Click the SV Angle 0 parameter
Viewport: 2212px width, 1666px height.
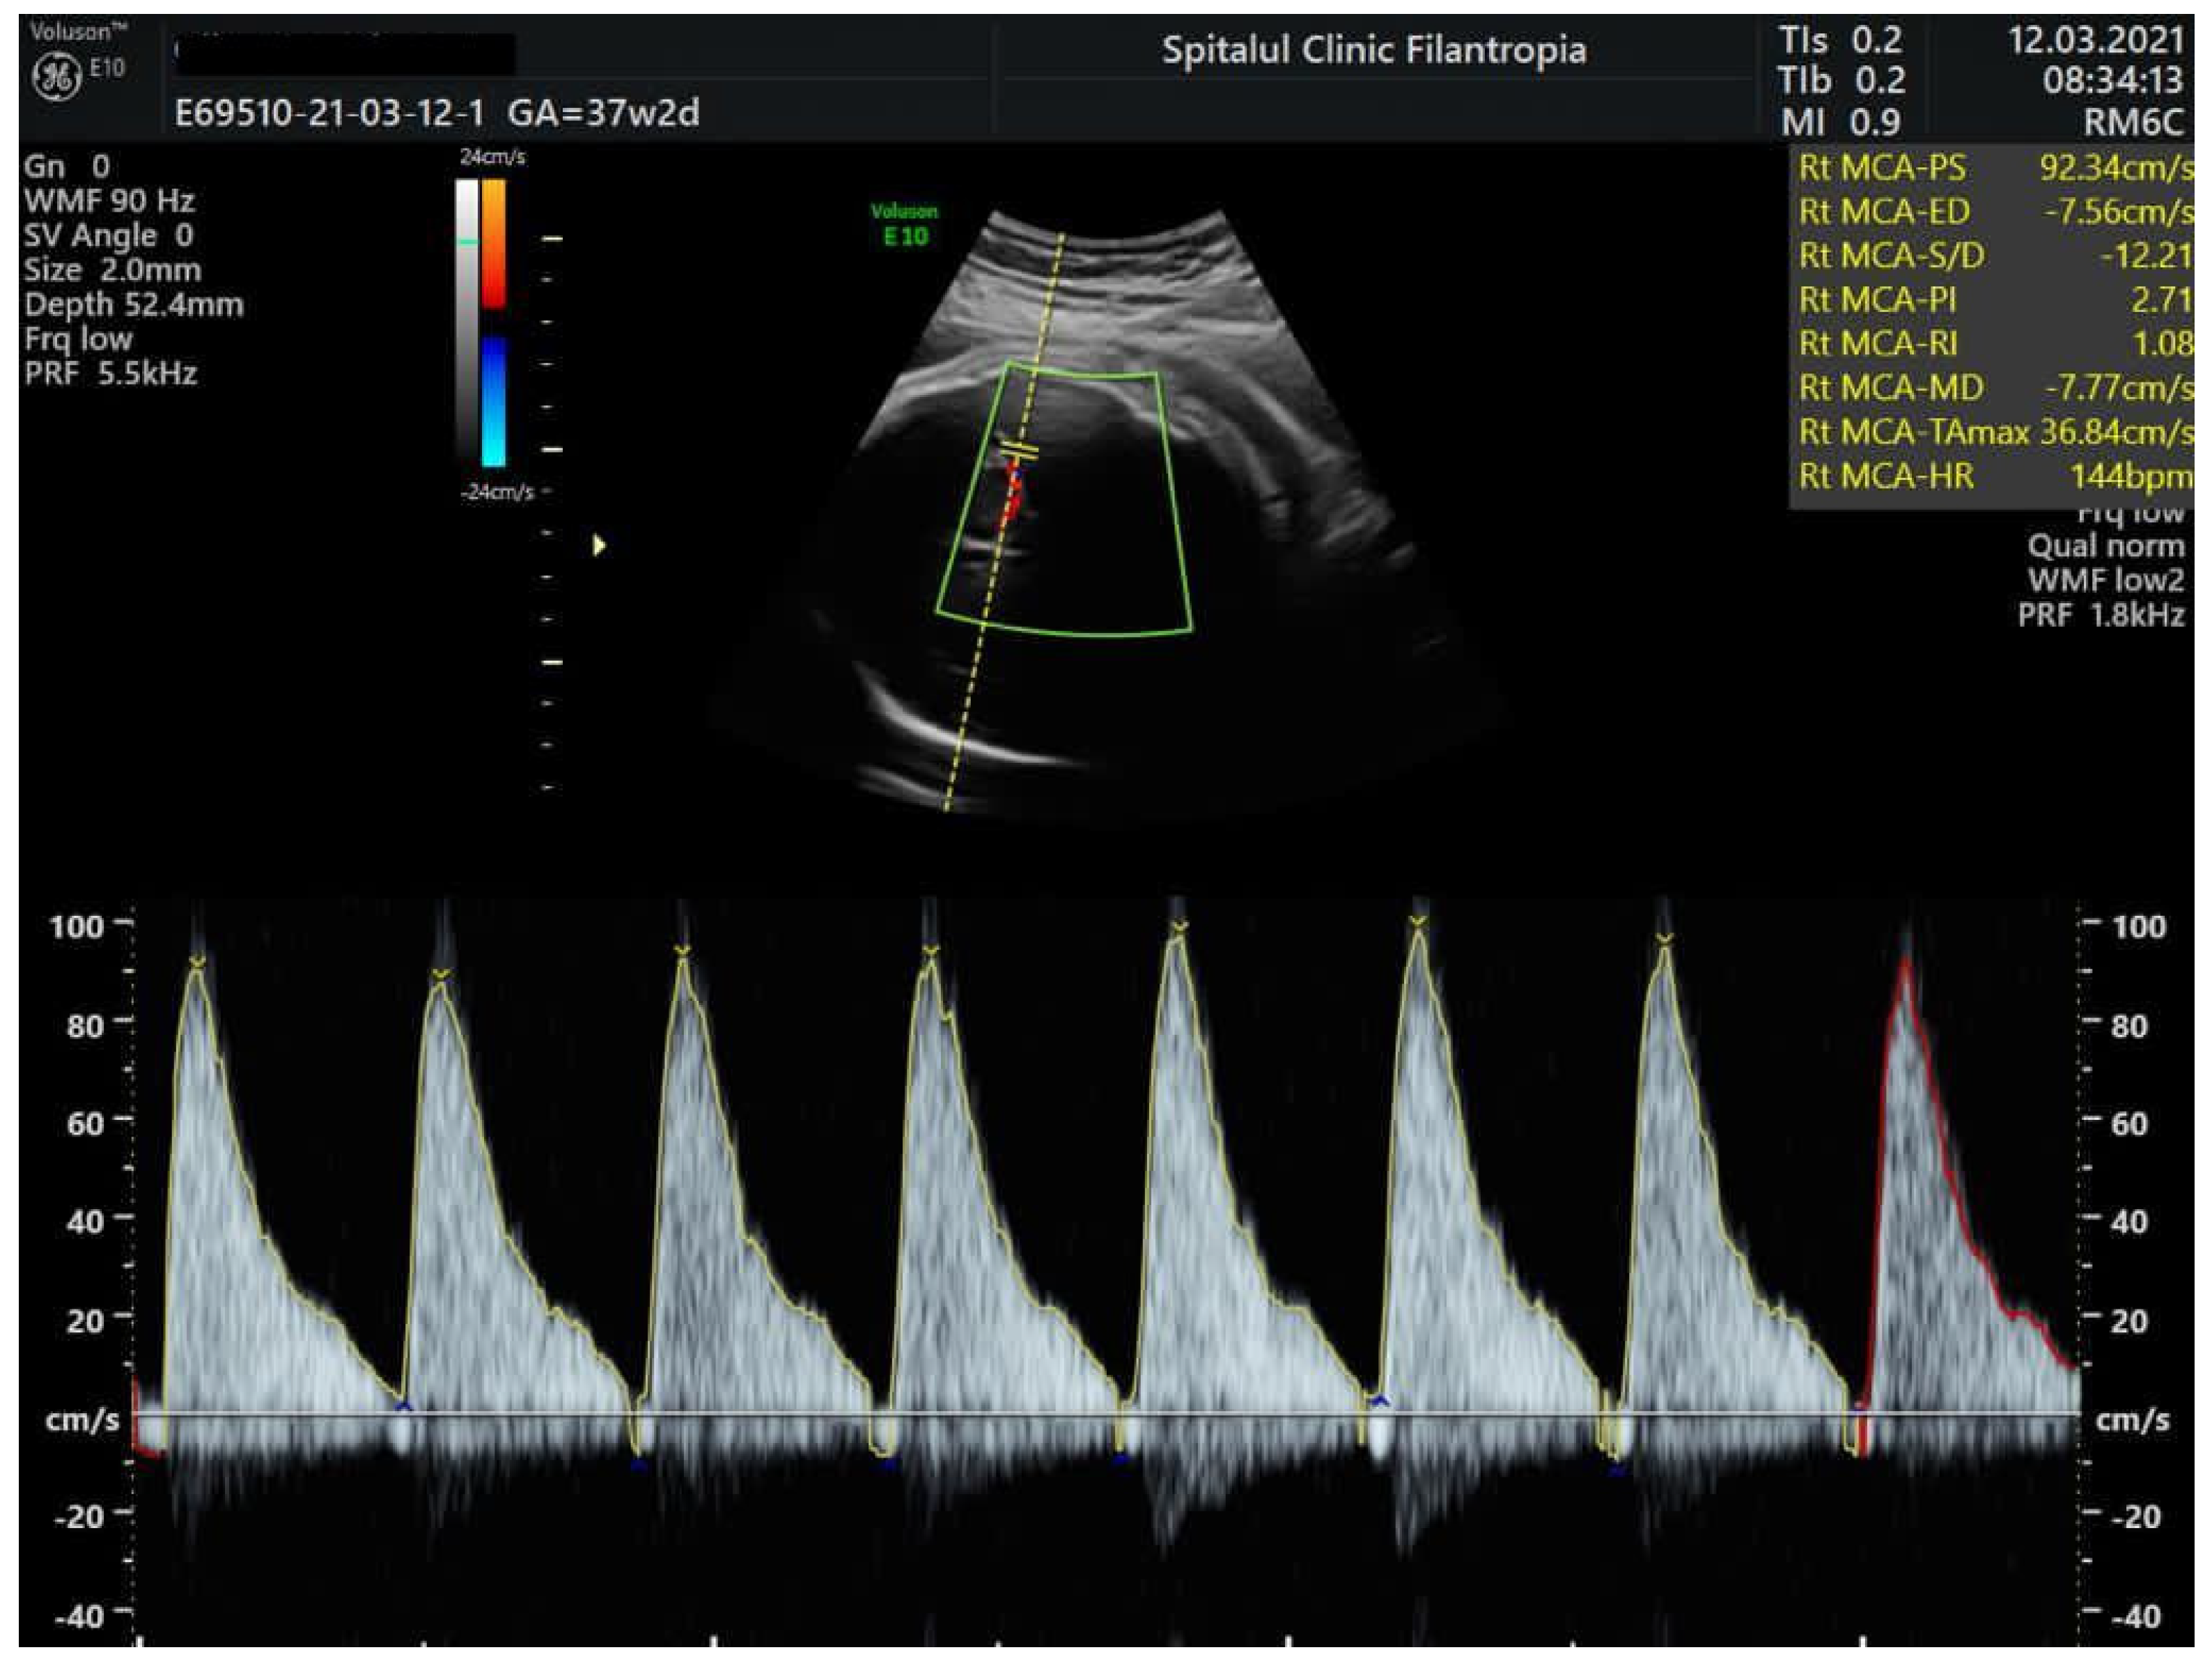point(108,235)
